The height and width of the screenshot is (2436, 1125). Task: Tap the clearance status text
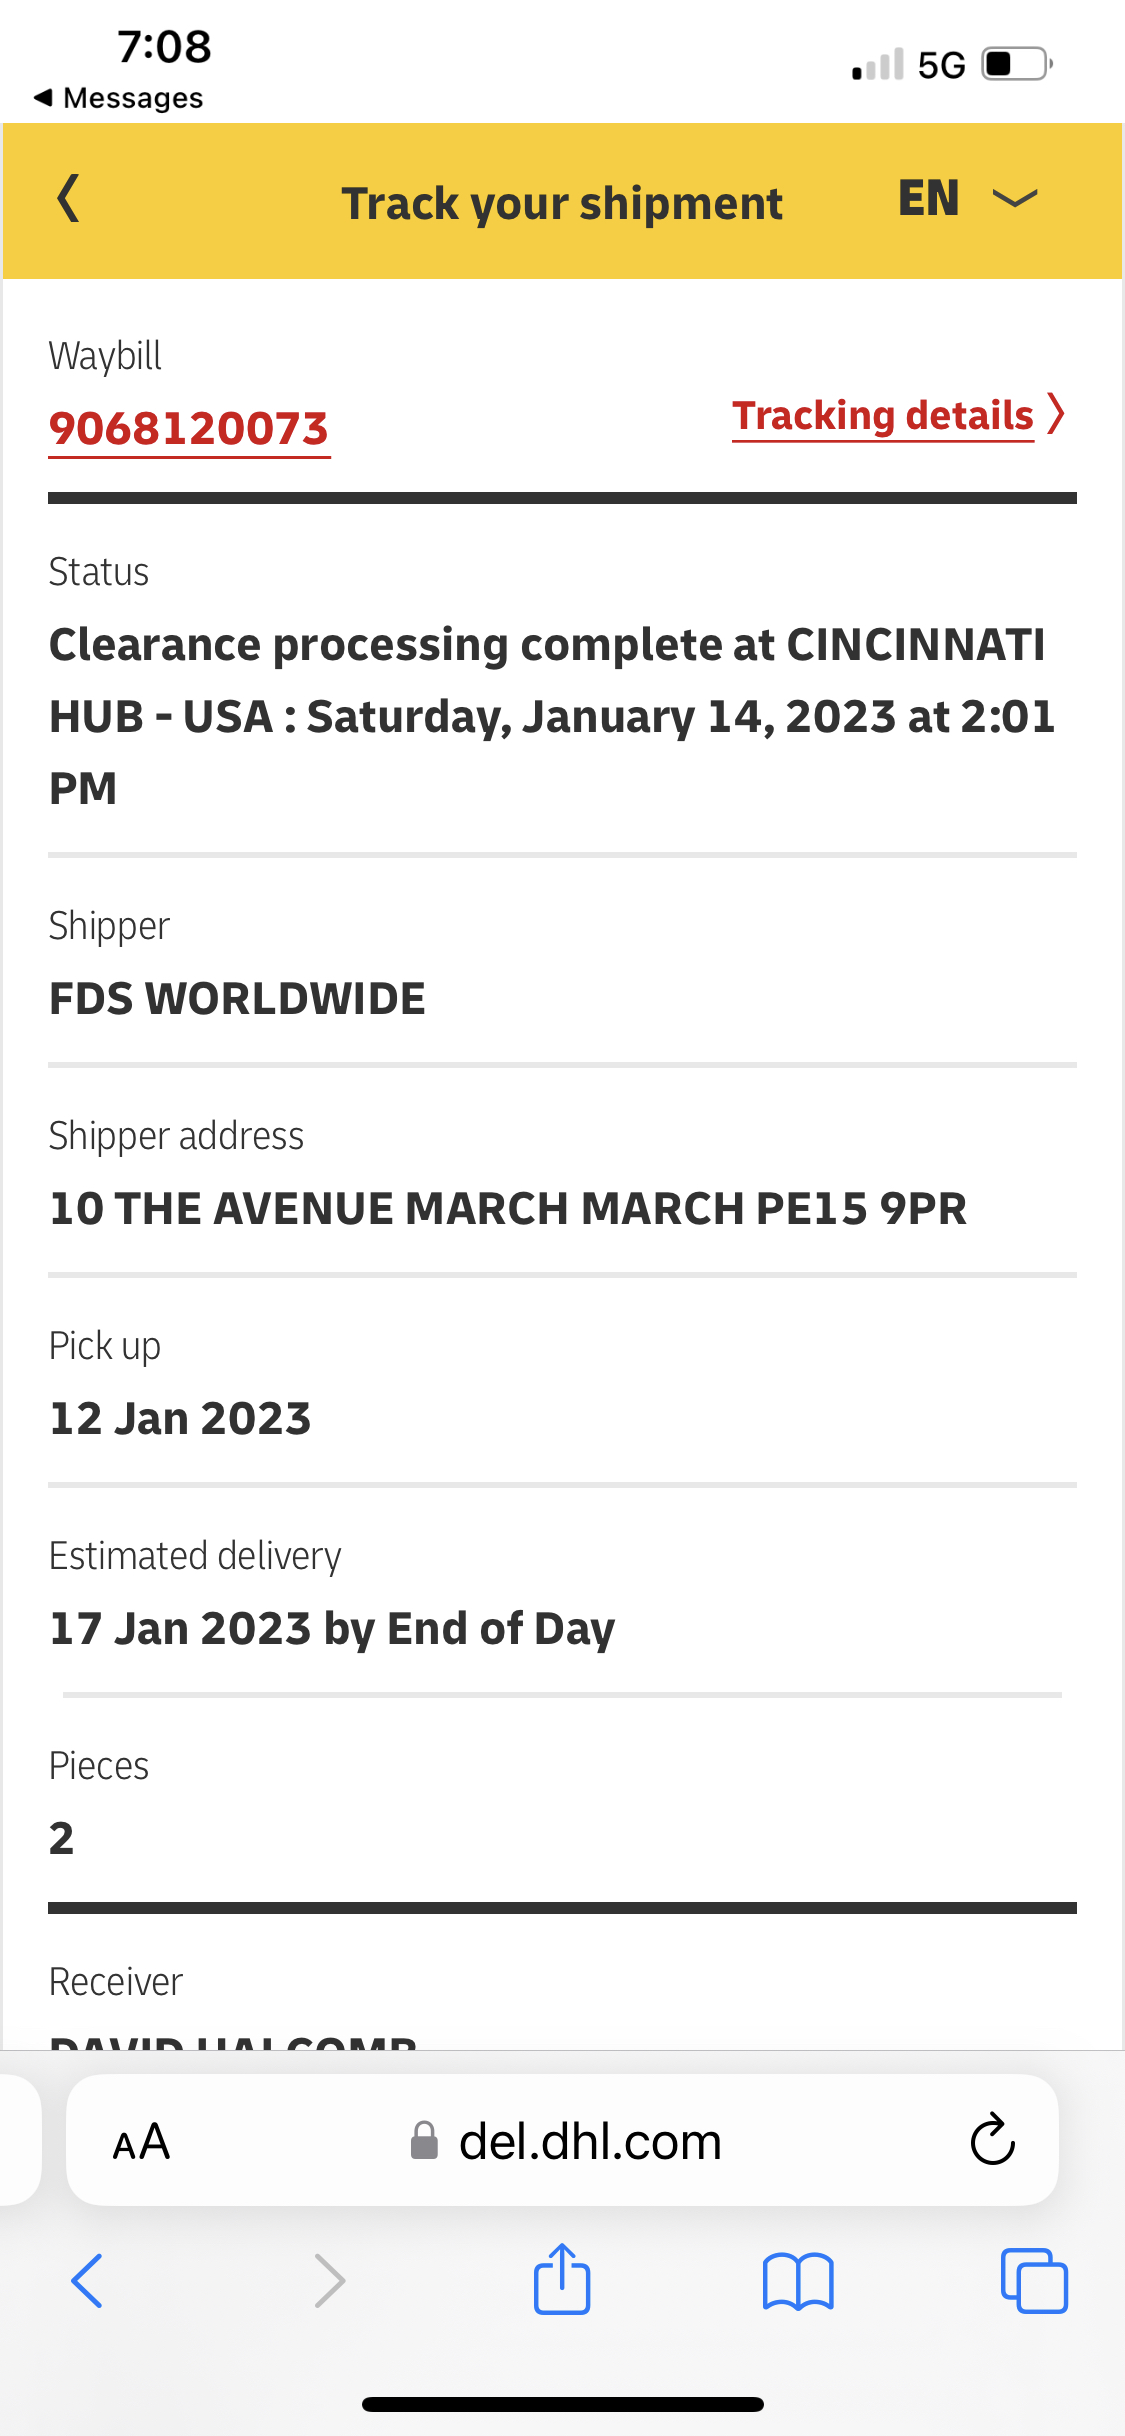[550, 716]
